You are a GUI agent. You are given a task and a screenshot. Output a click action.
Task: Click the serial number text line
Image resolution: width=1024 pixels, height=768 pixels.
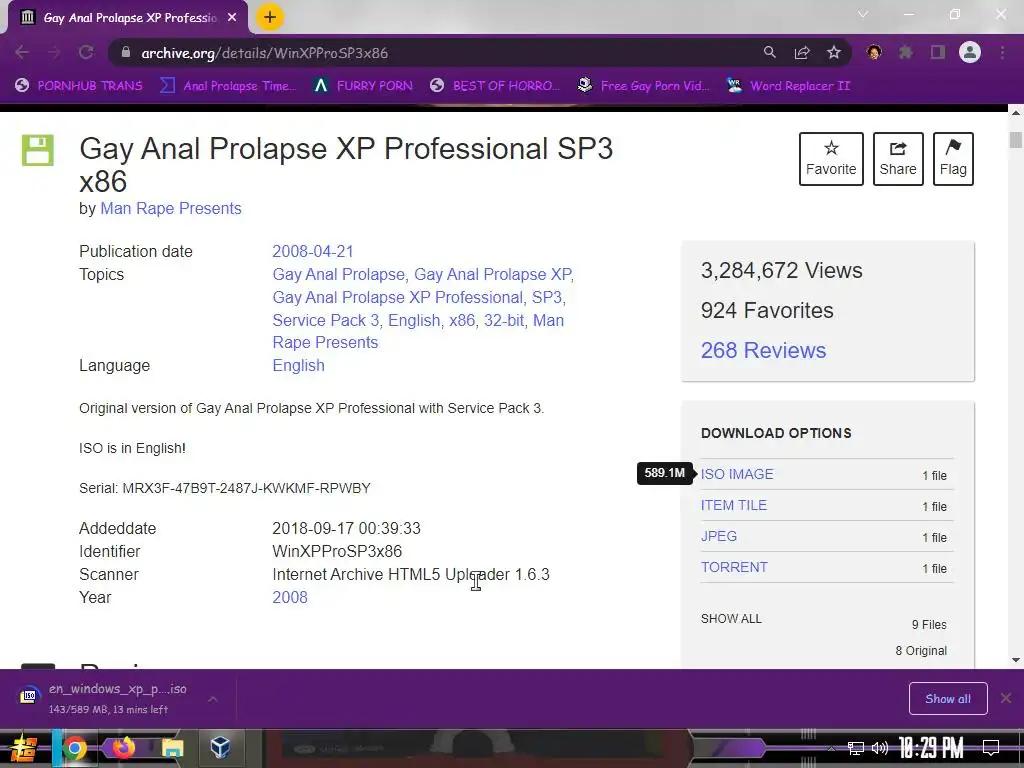point(225,488)
